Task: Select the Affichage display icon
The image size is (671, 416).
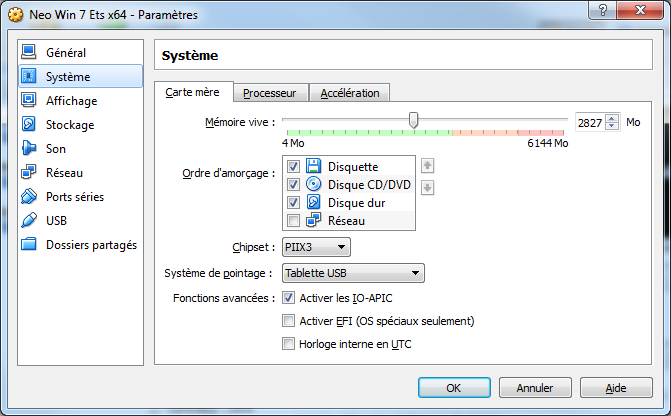Action: coord(28,100)
